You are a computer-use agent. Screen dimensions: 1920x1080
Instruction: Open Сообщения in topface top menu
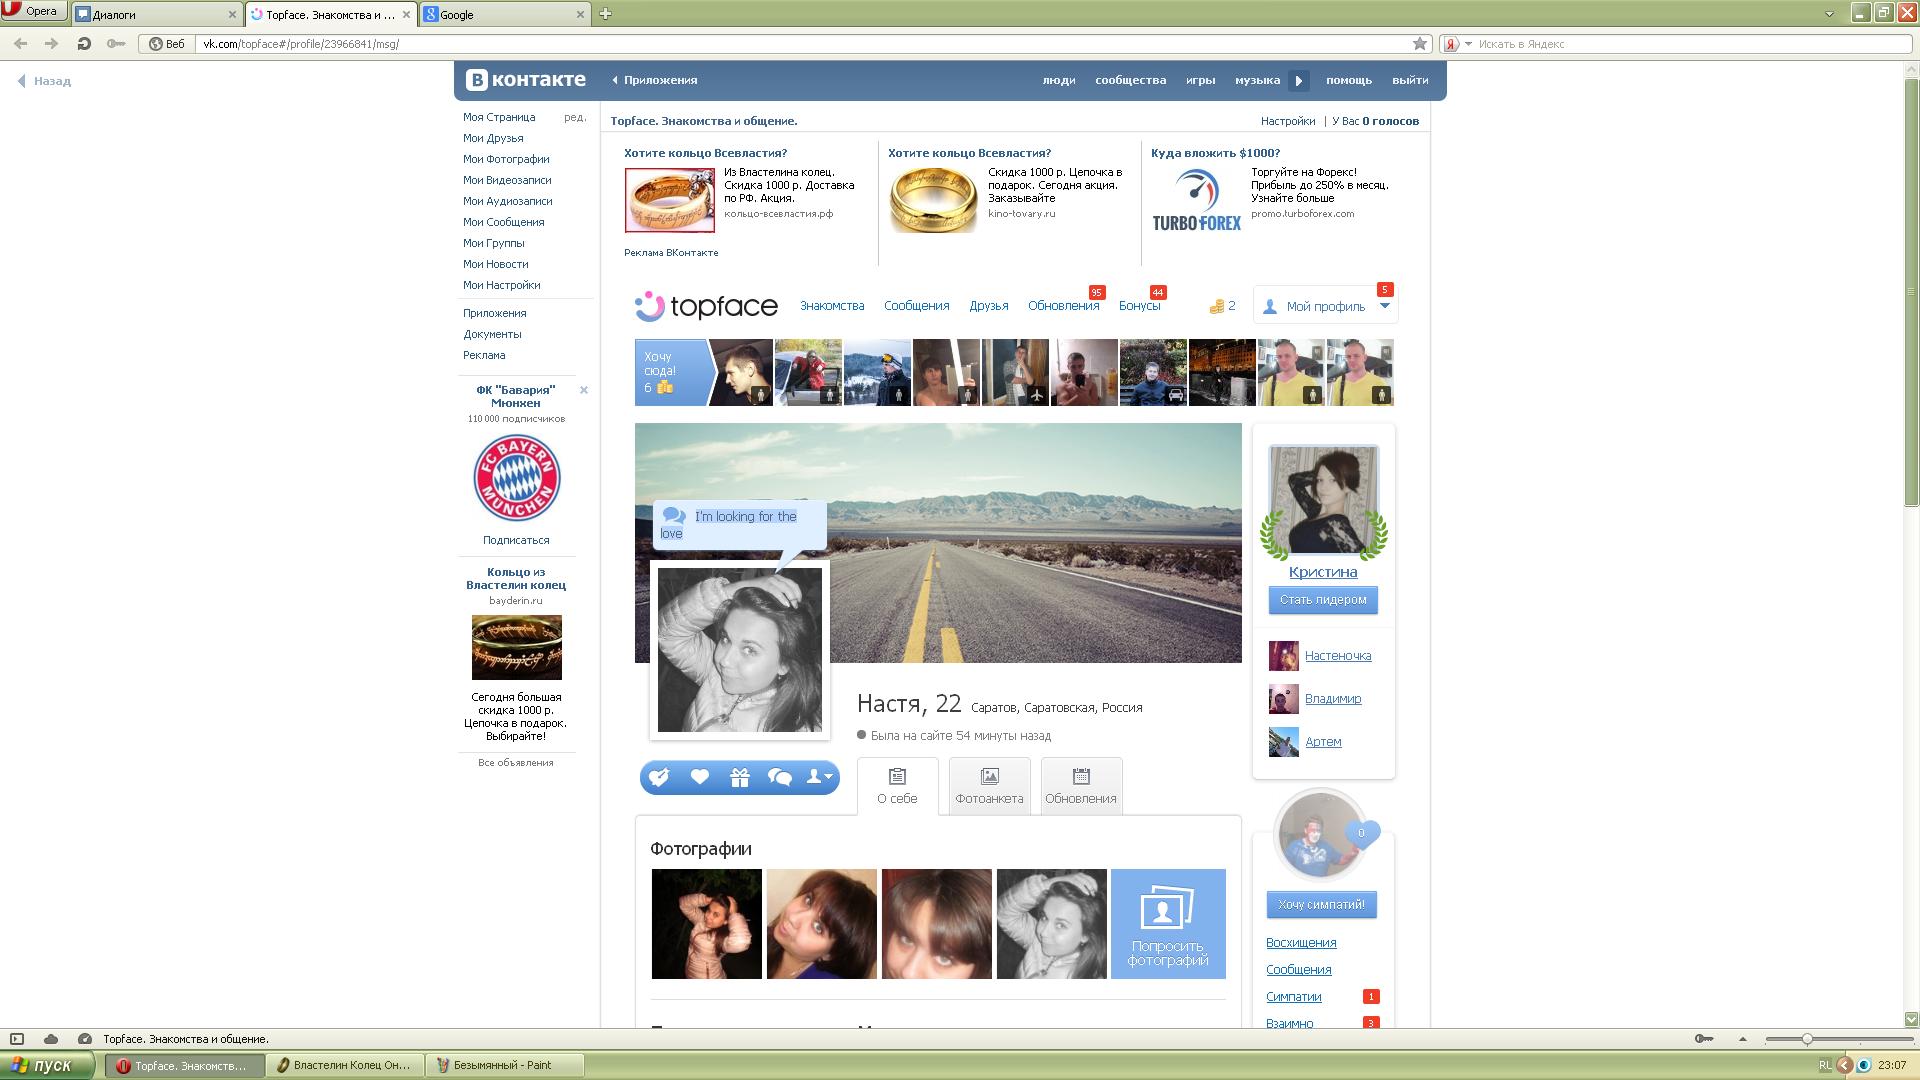point(916,306)
